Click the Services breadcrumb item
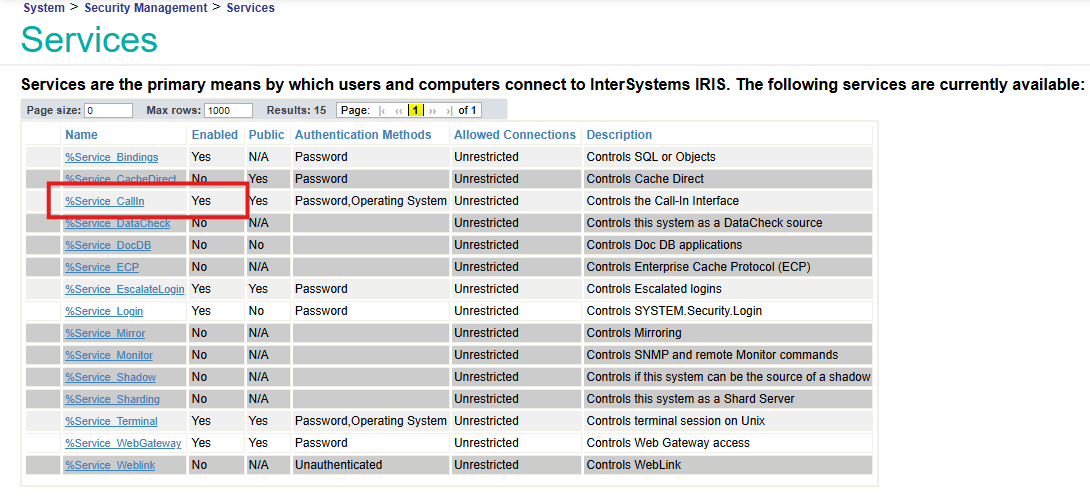Image resolution: width=1090 pixels, height=499 pixels. coord(251,8)
